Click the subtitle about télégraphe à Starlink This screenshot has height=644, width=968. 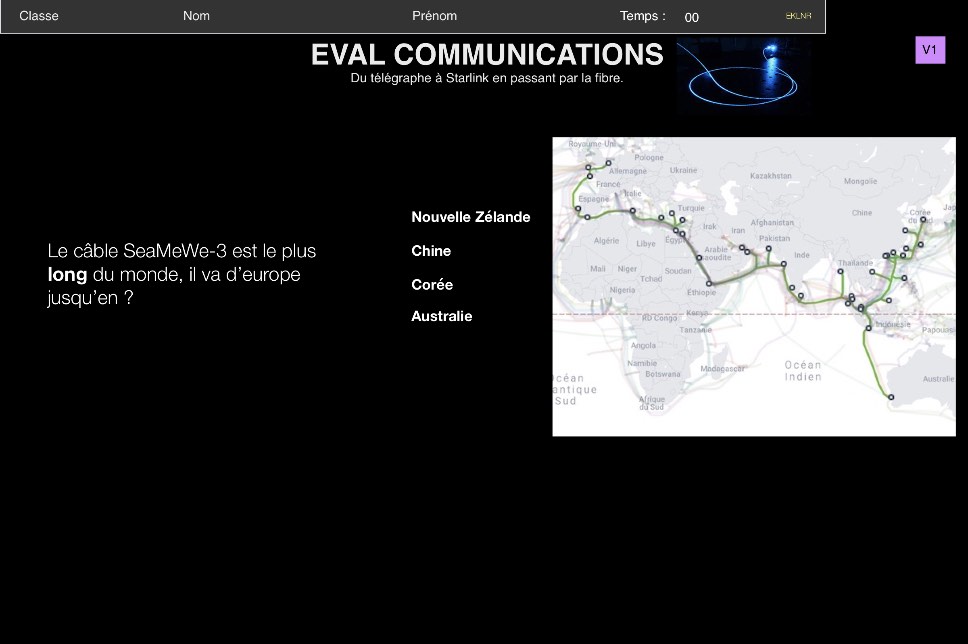(x=487, y=78)
